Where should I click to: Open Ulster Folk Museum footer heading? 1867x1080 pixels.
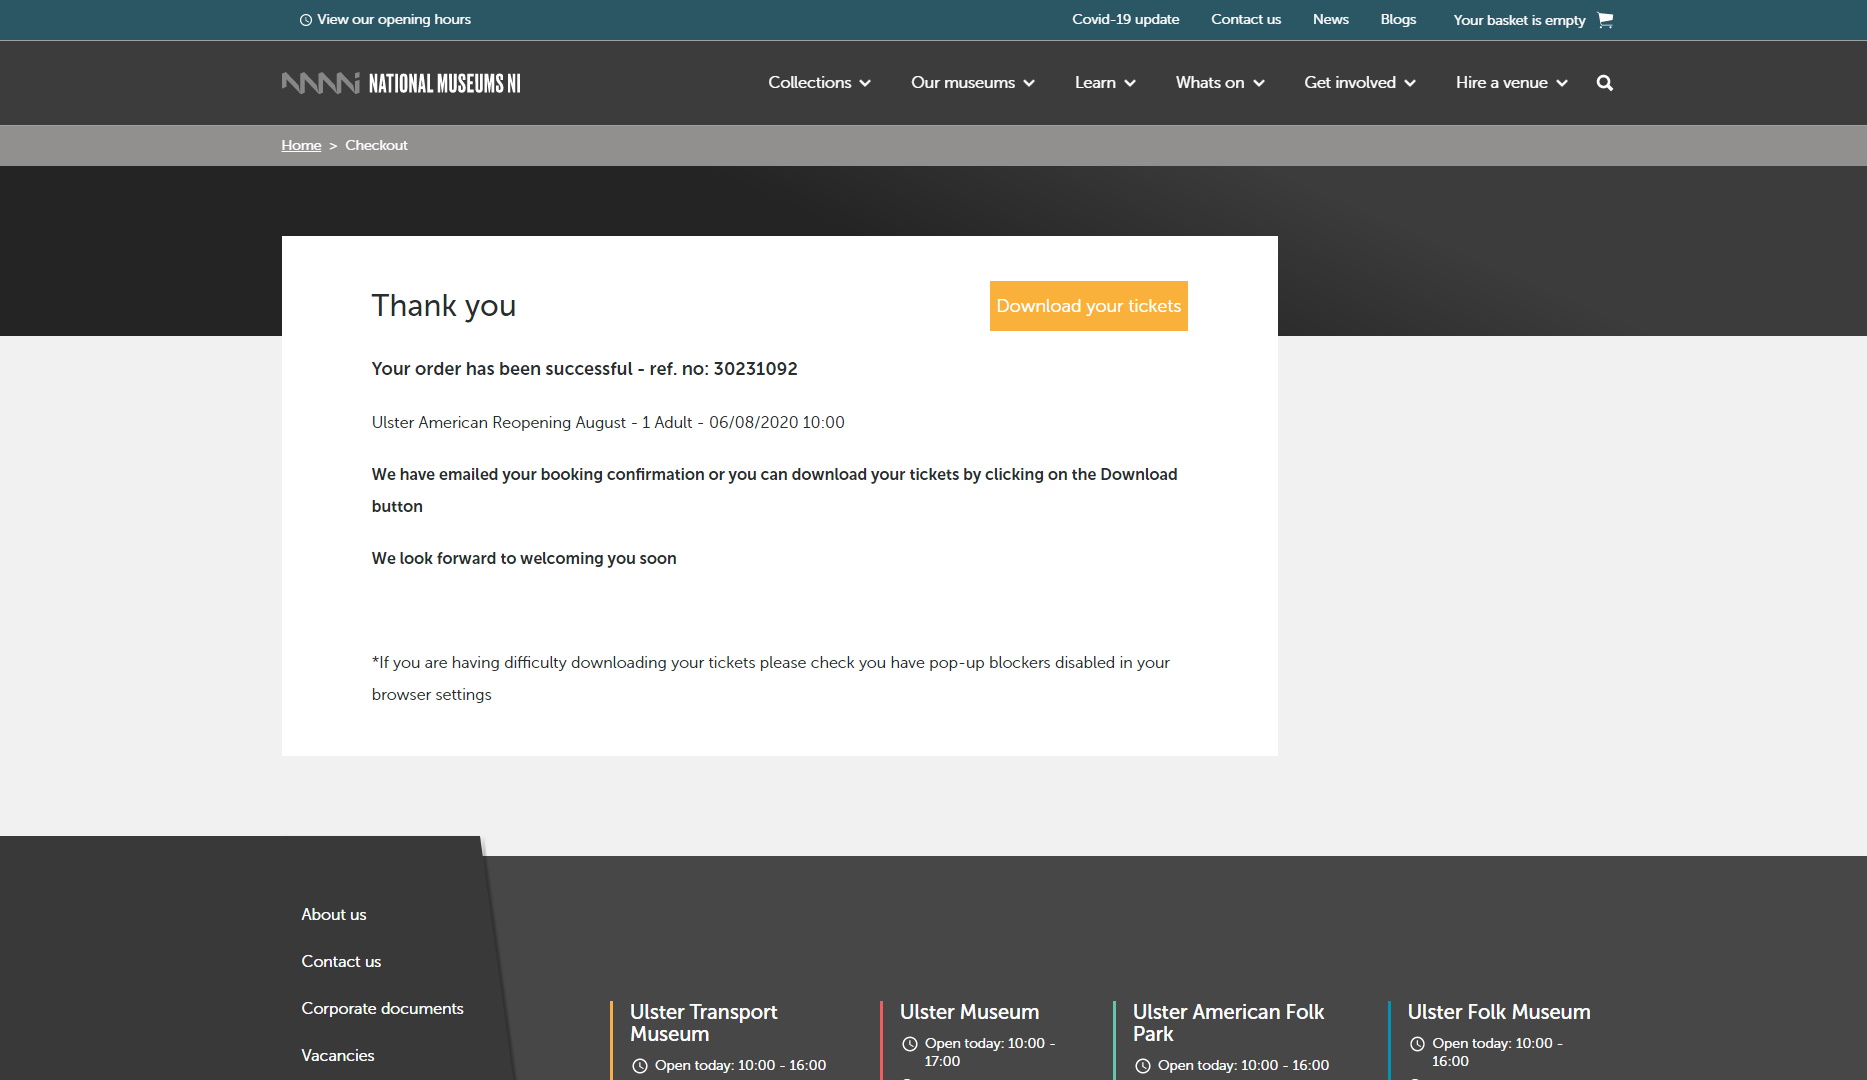[x=1499, y=1012]
